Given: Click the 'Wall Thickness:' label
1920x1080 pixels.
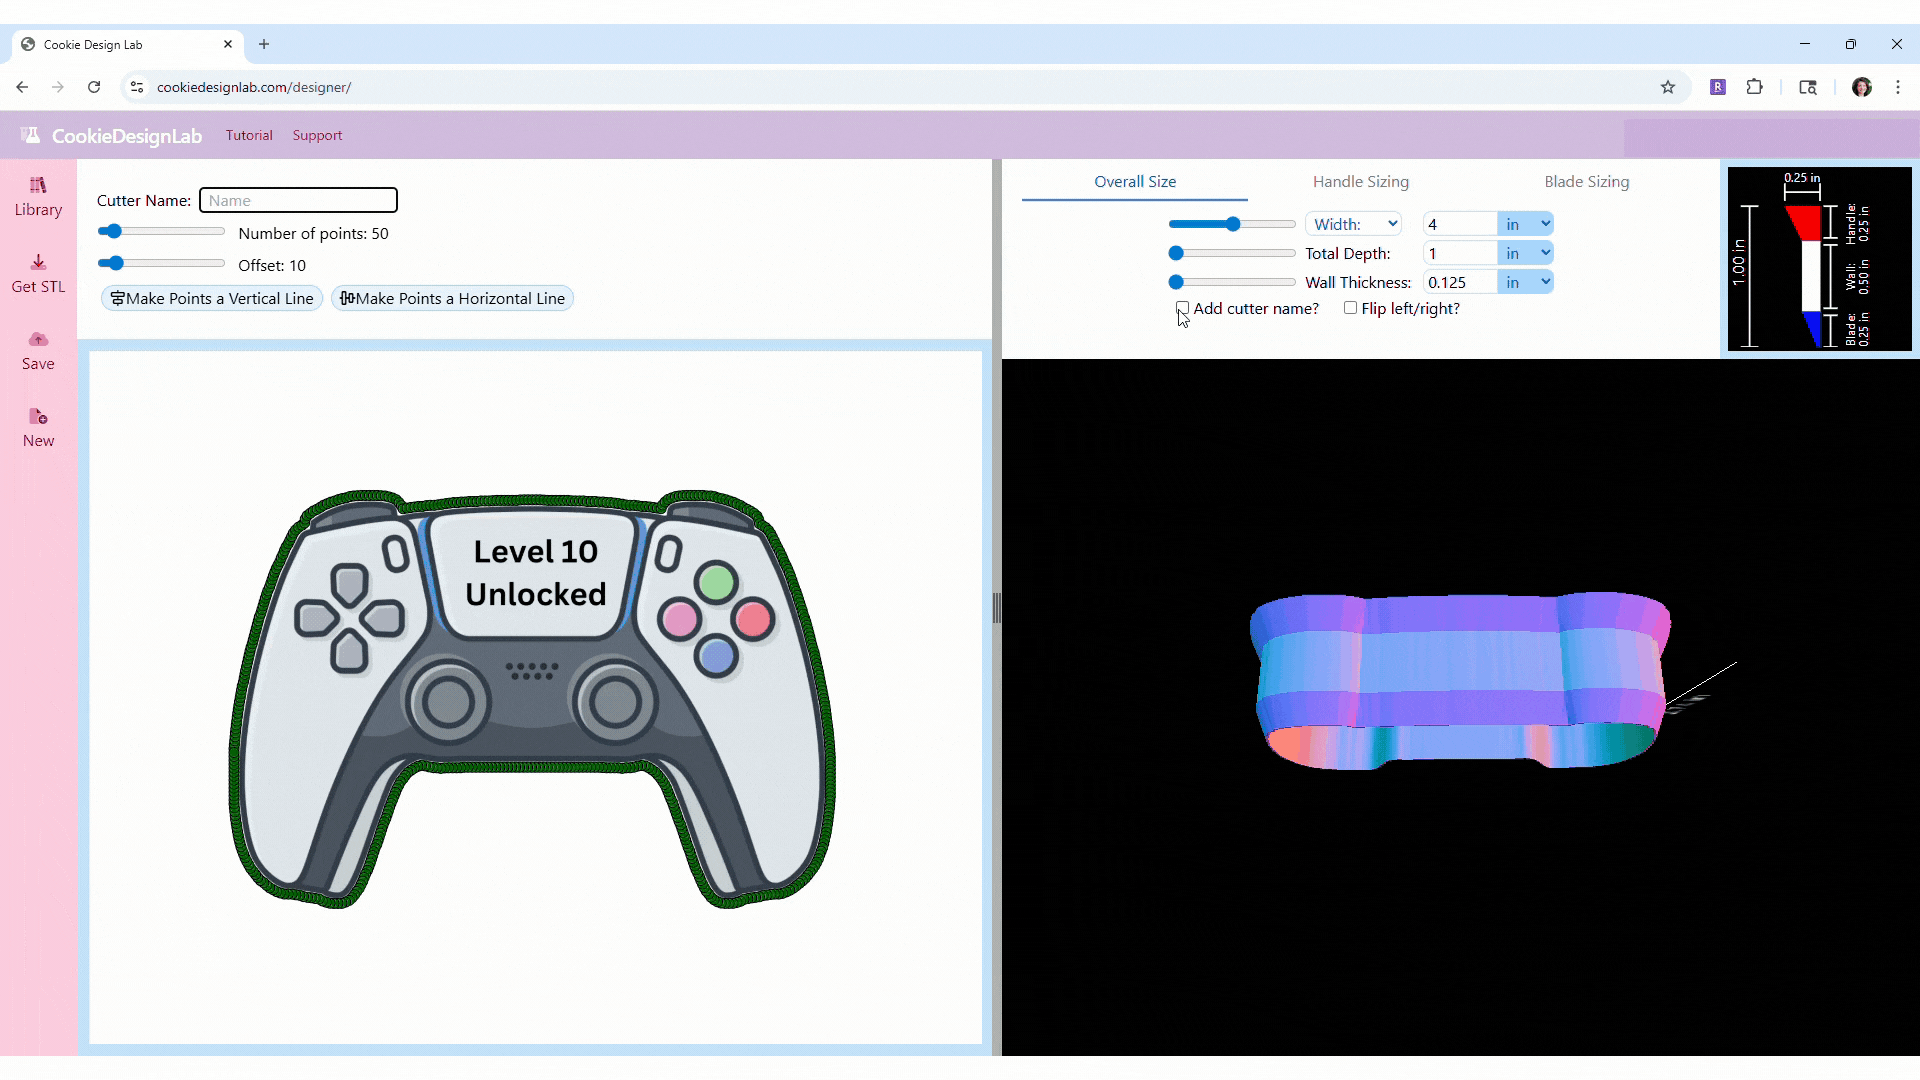Looking at the screenshot, I should pyautogui.click(x=1358, y=282).
